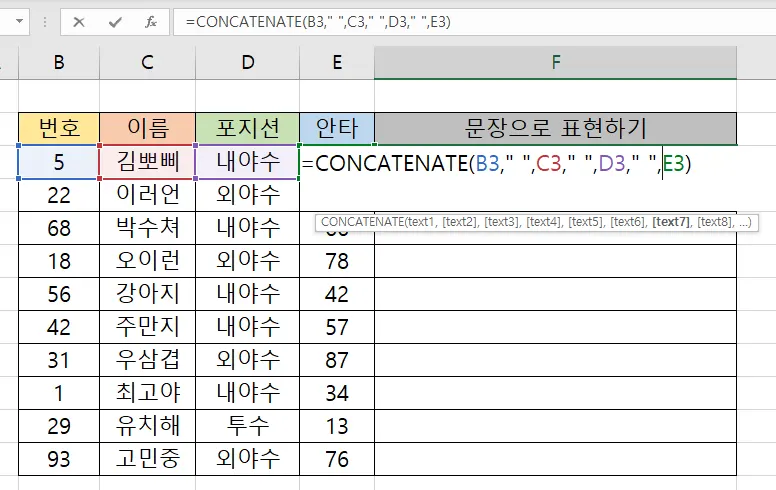
Task: Click the 이름 header cell
Action: point(147,128)
